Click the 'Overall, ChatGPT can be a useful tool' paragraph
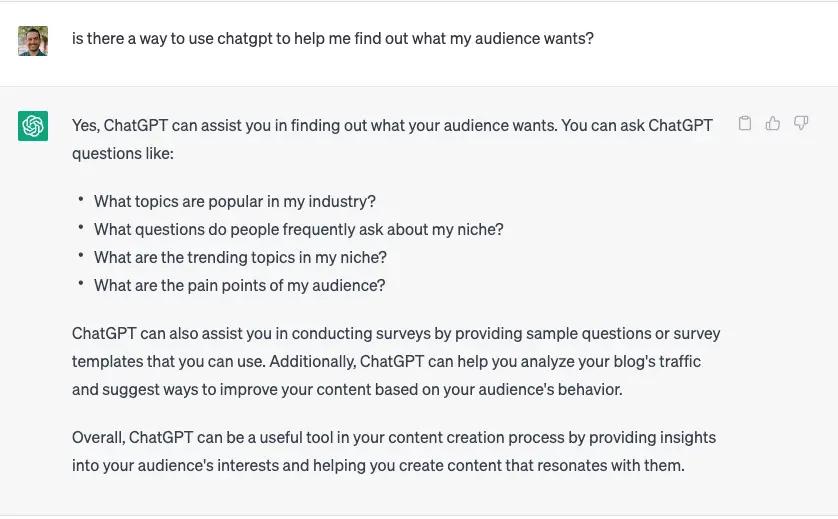The image size is (838, 519). click(394, 451)
